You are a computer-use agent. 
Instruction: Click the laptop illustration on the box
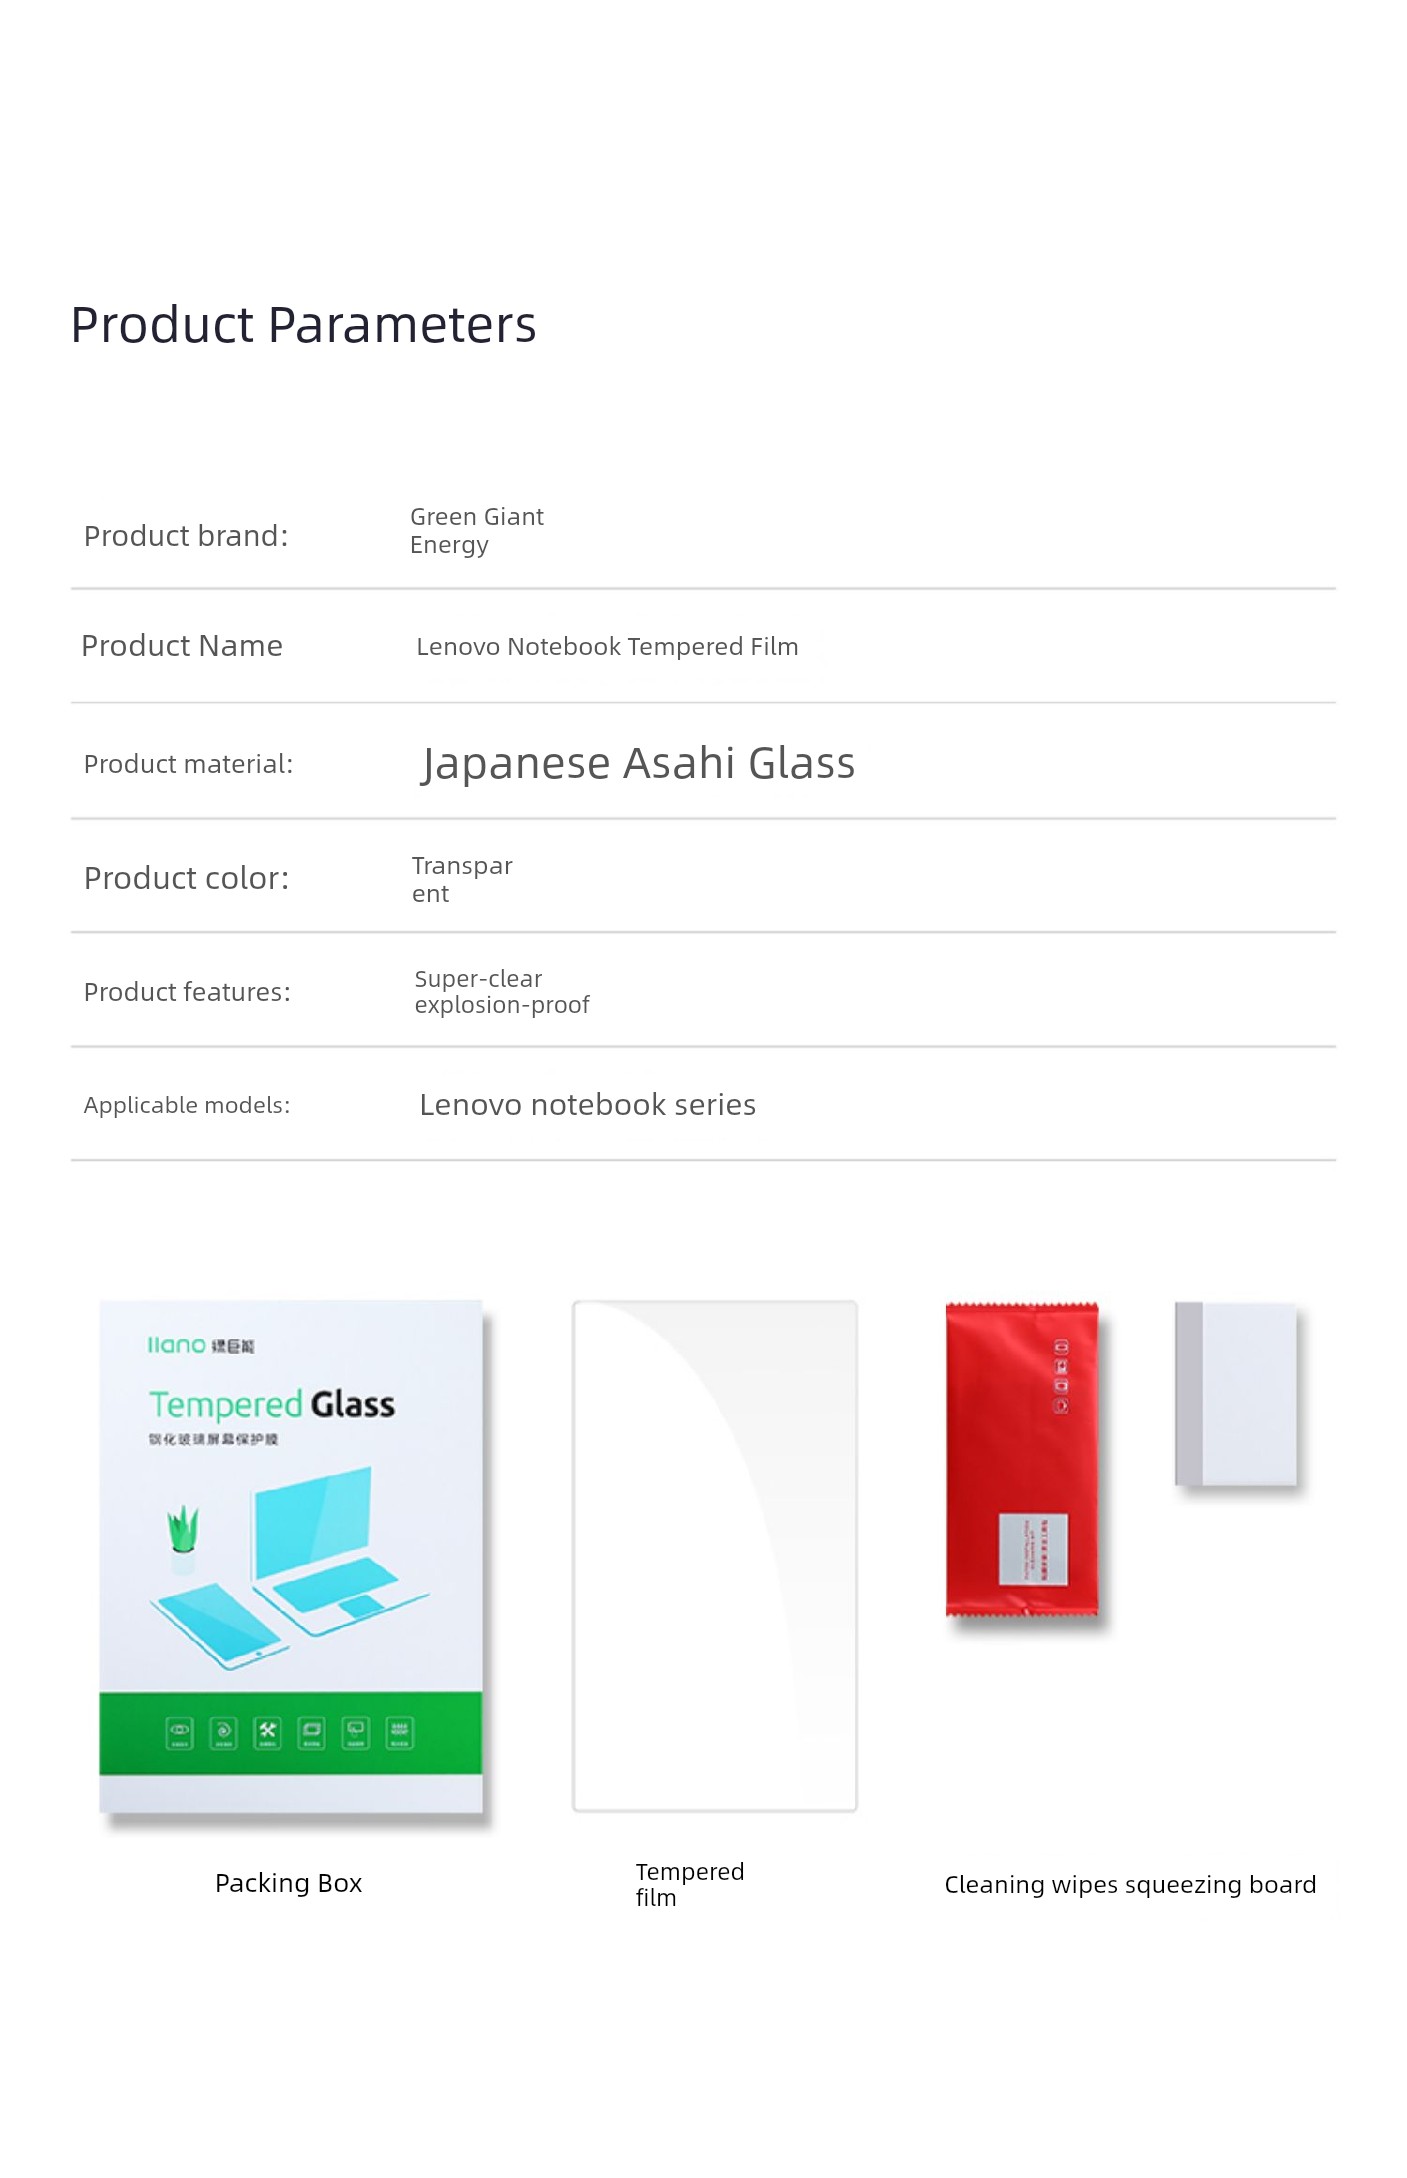tap(341, 1551)
